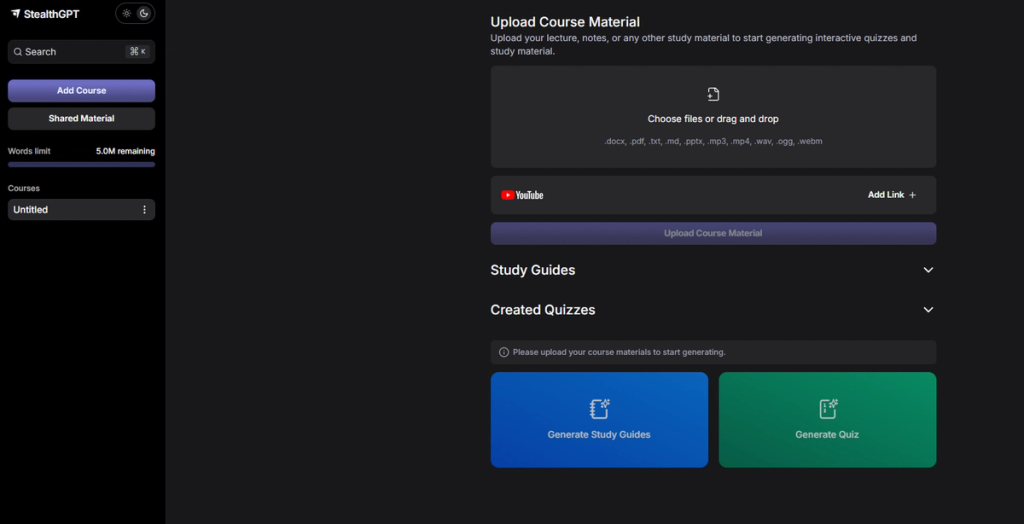
Task: Click the 'Upload Course Material' heading
Action: (565, 22)
